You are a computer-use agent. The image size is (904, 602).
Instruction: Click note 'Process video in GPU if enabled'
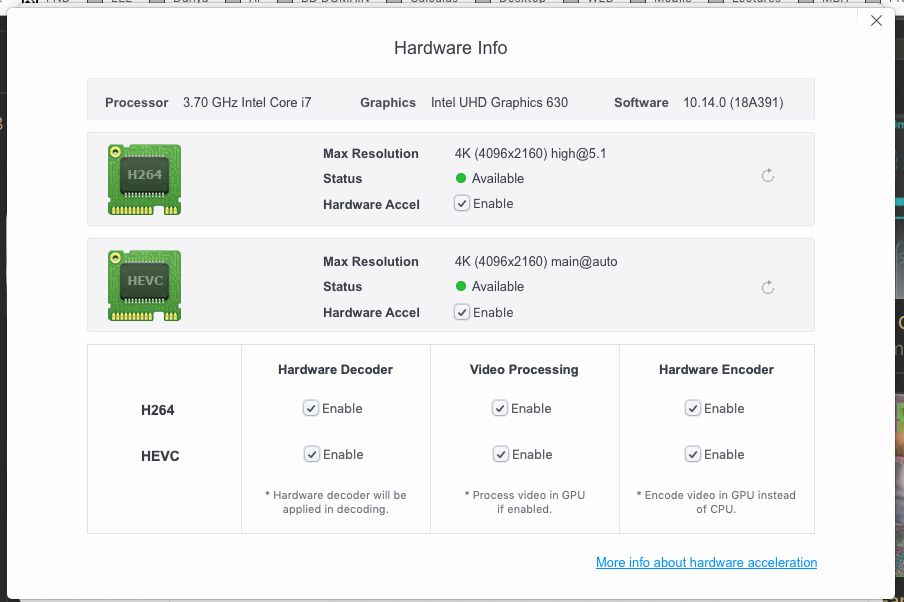[525, 502]
